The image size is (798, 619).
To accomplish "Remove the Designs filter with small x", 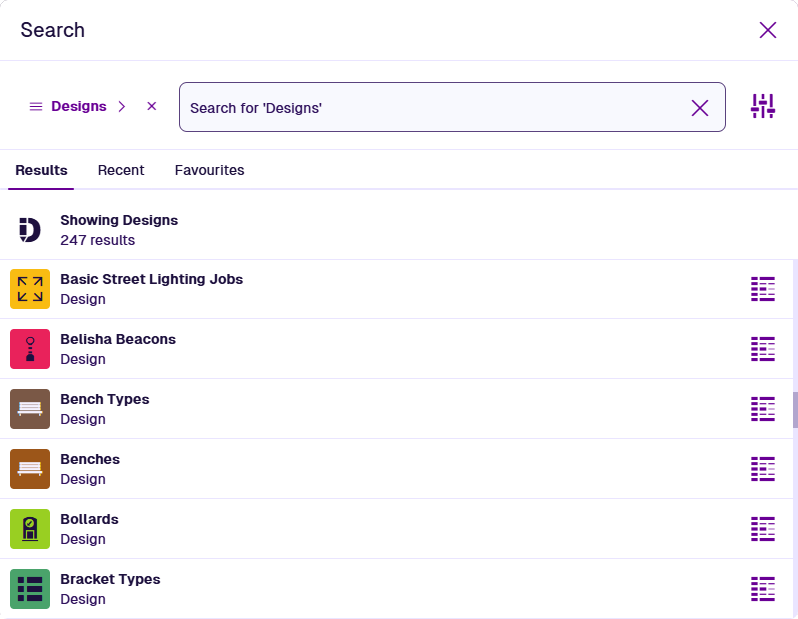I will (x=152, y=107).
